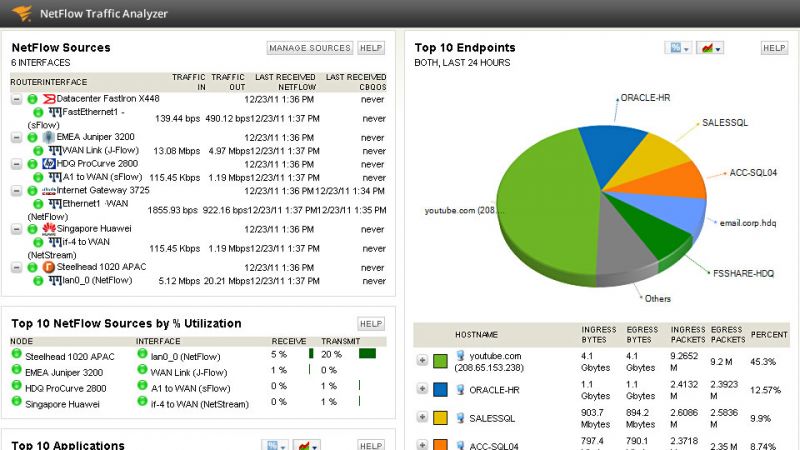Click the EMEA Juniper 3200 vendor icon
This screenshot has height=450, width=800.
[x=48, y=137]
